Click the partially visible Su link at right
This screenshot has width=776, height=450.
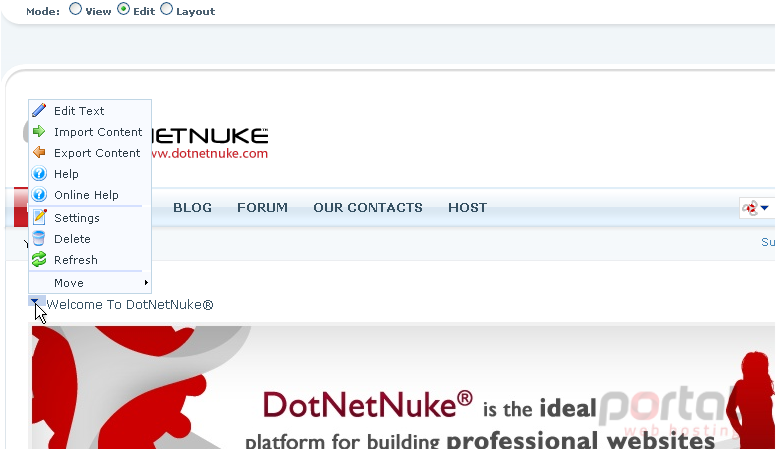click(x=768, y=242)
